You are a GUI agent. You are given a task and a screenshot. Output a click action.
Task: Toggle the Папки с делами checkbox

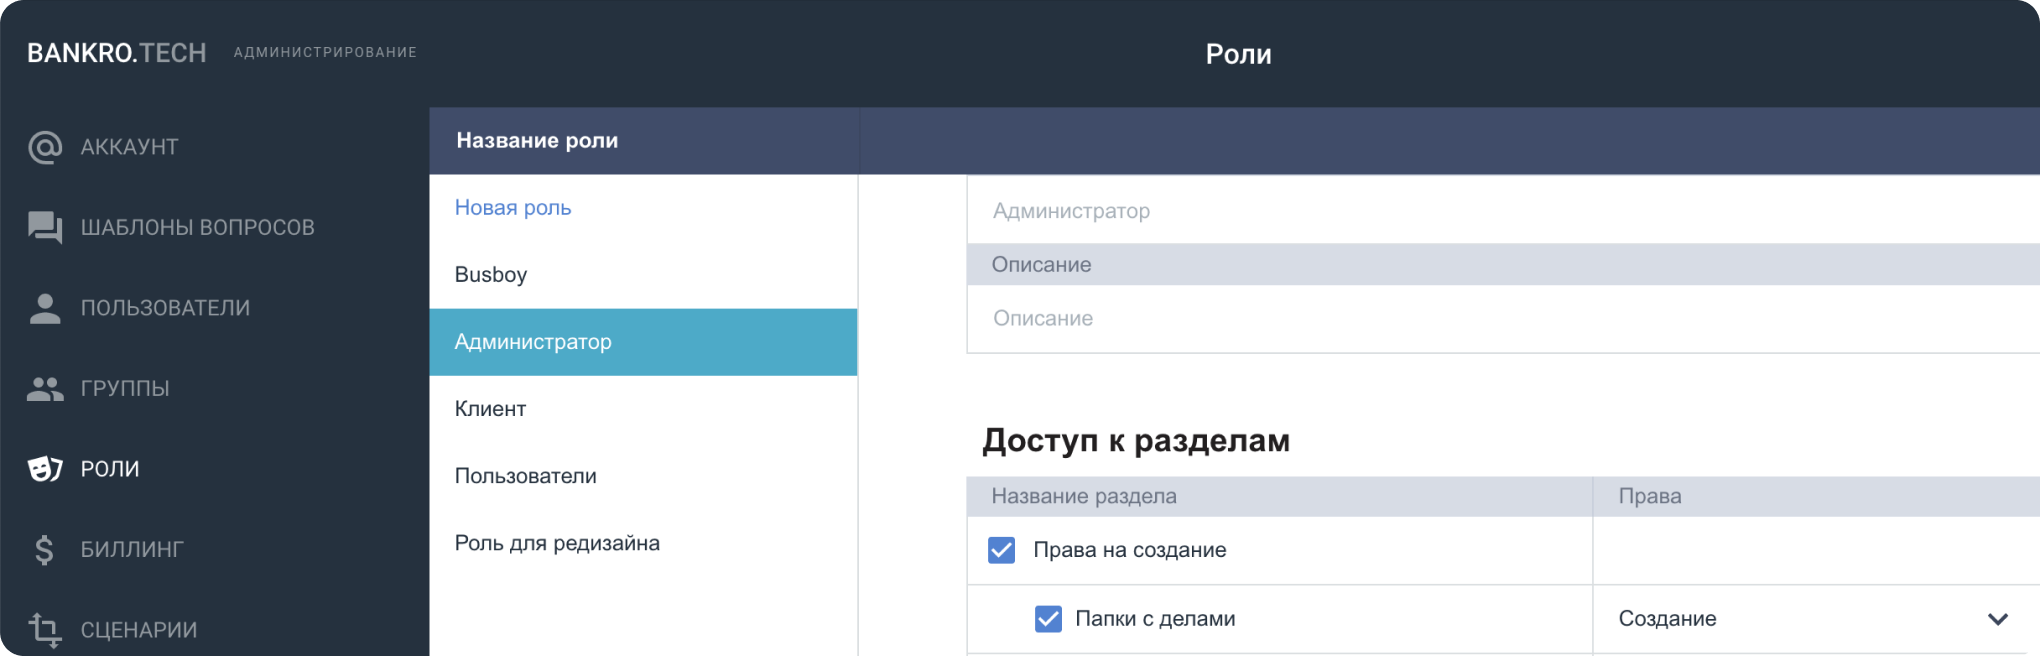1048,619
